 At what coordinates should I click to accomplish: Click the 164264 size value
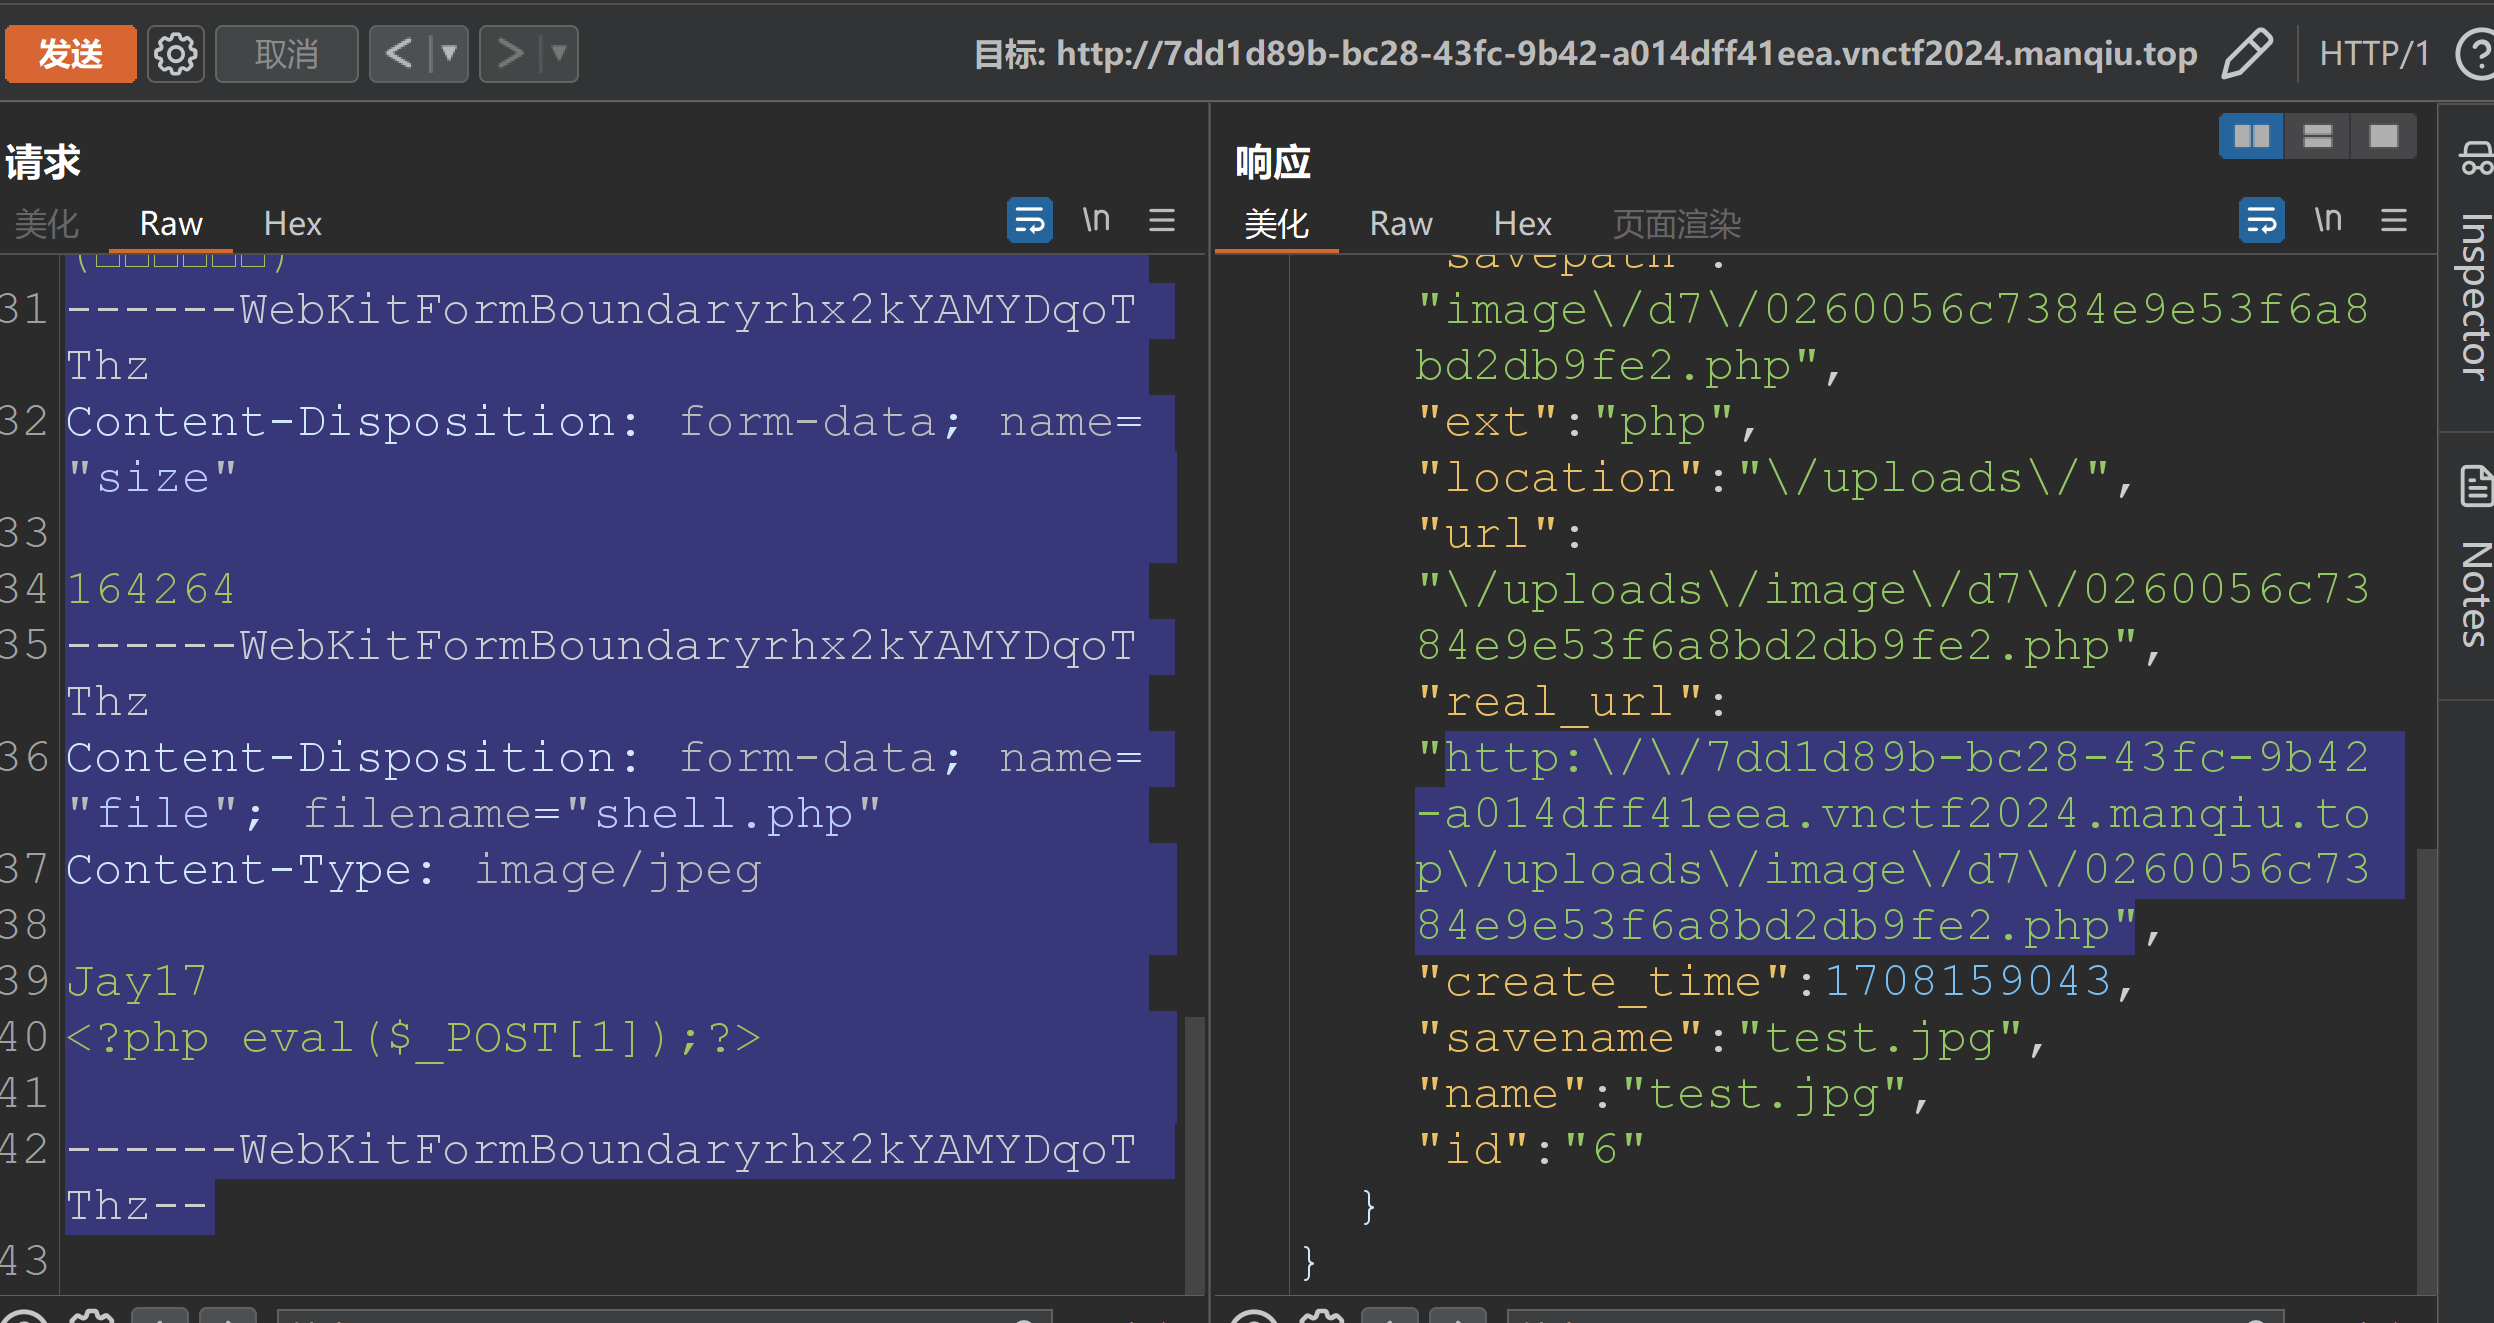pyautogui.click(x=151, y=590)
